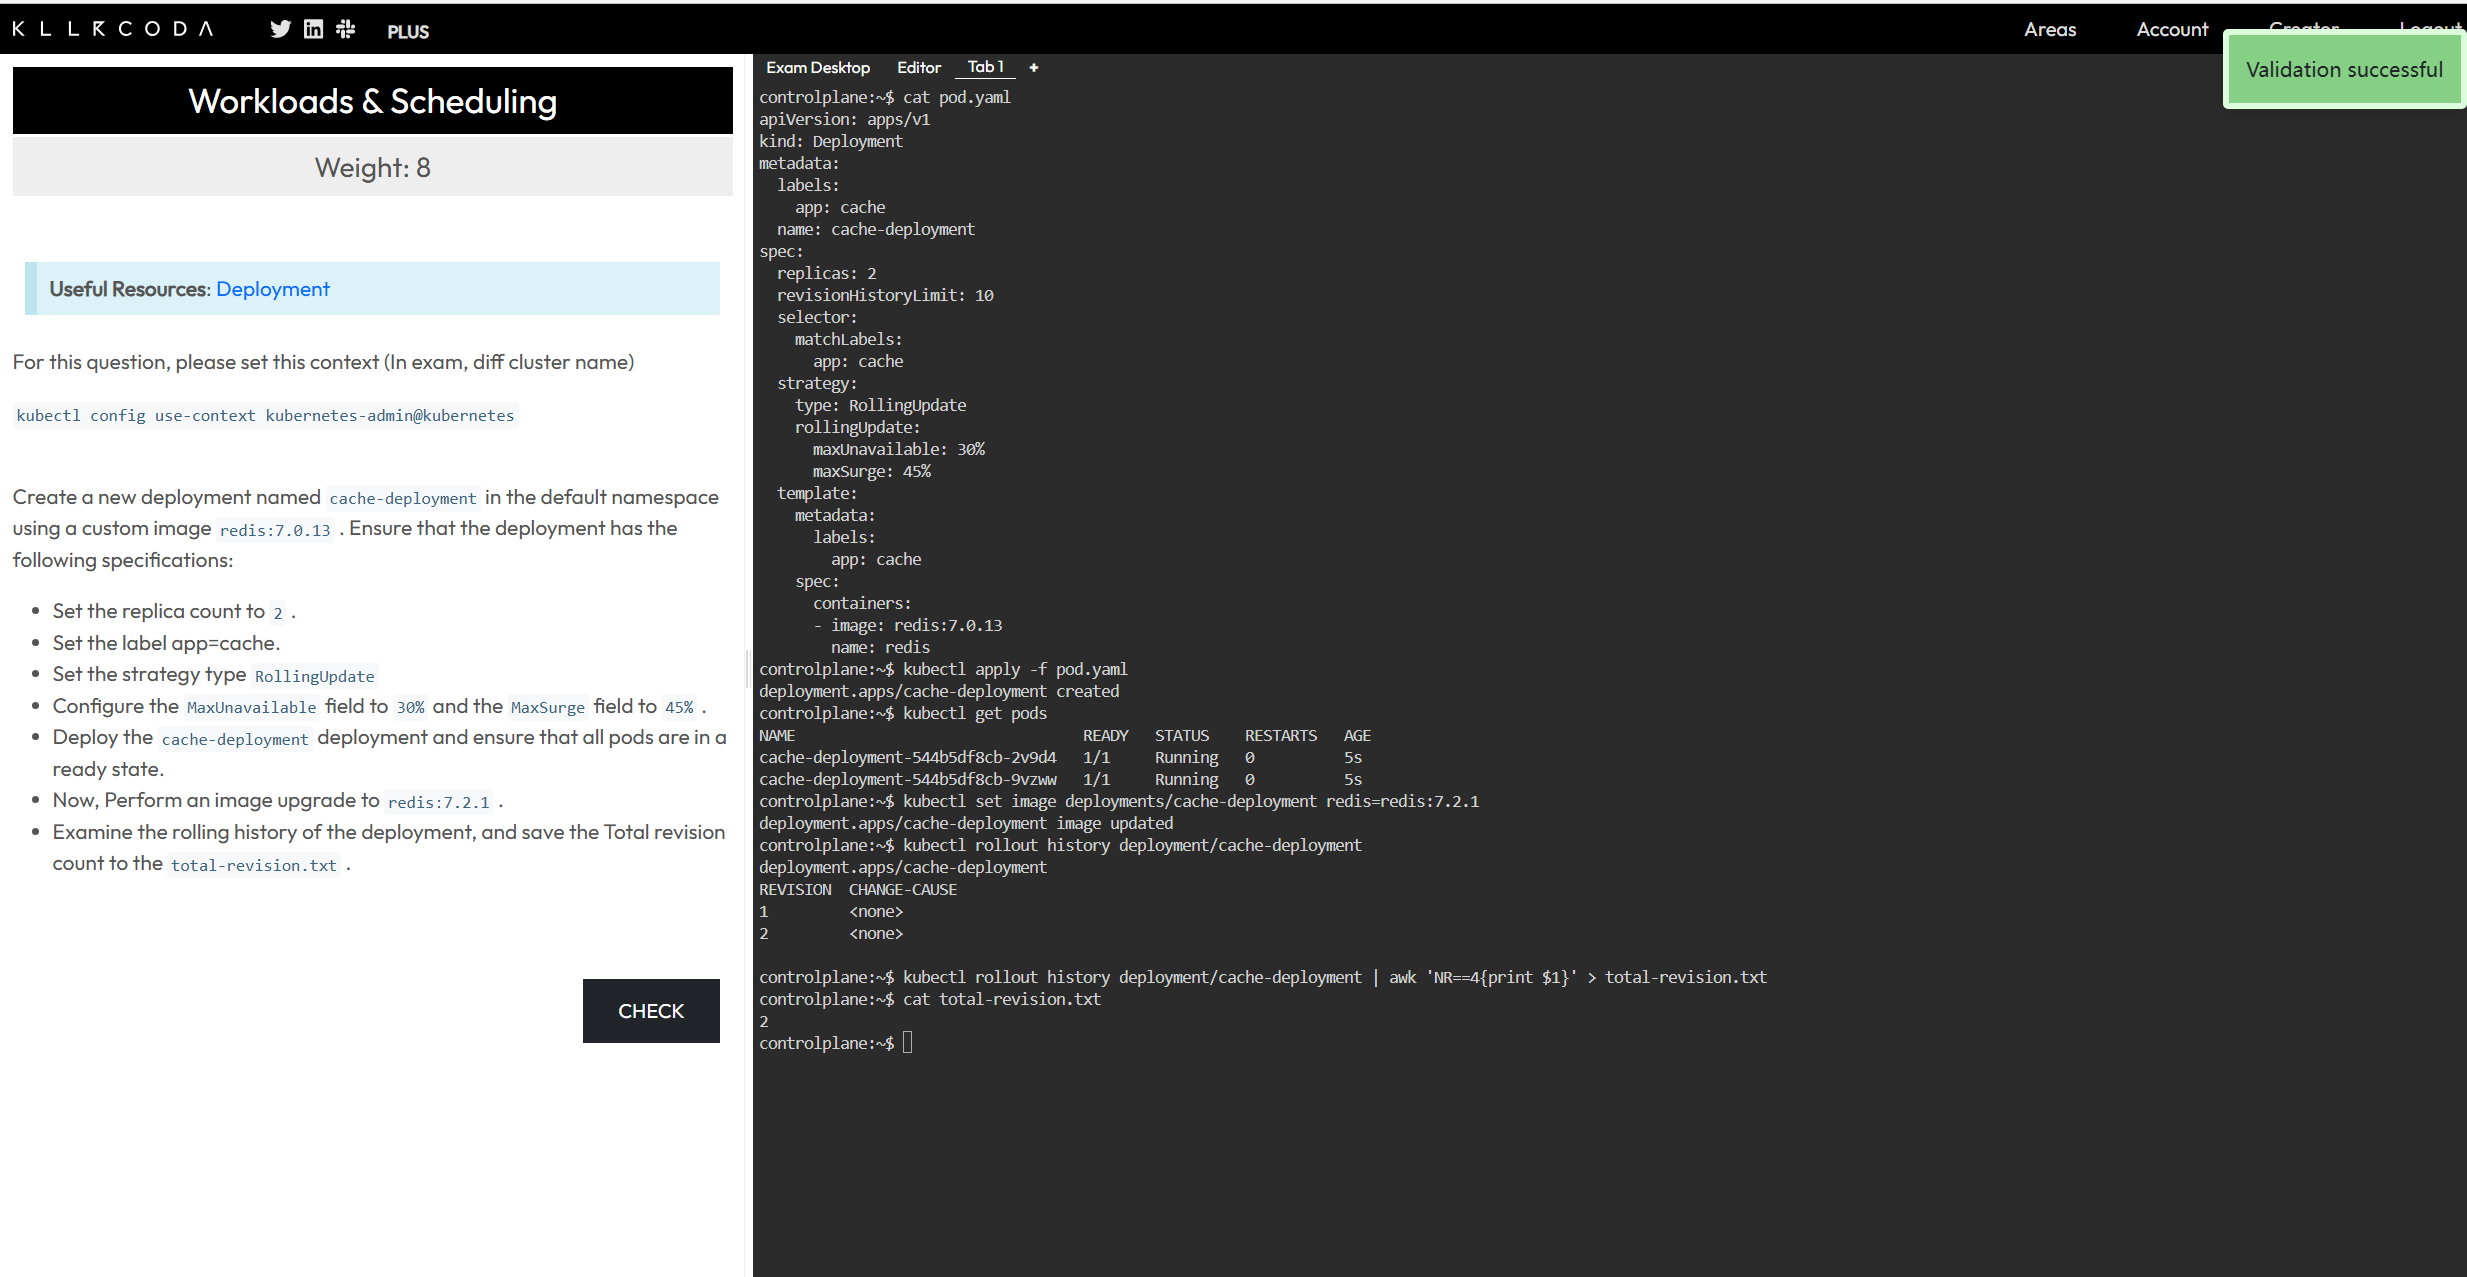Open the Areas menu

[2049, 29]
